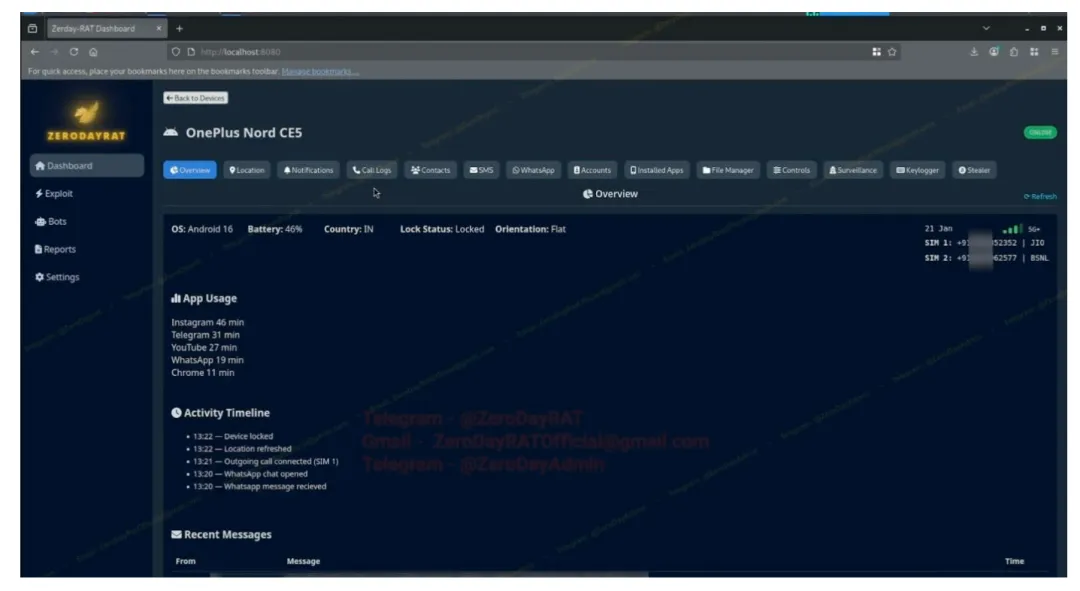Switch to the File Manager tab
Viewport: 1080px width, 591px height.
(x=728, y=170)
